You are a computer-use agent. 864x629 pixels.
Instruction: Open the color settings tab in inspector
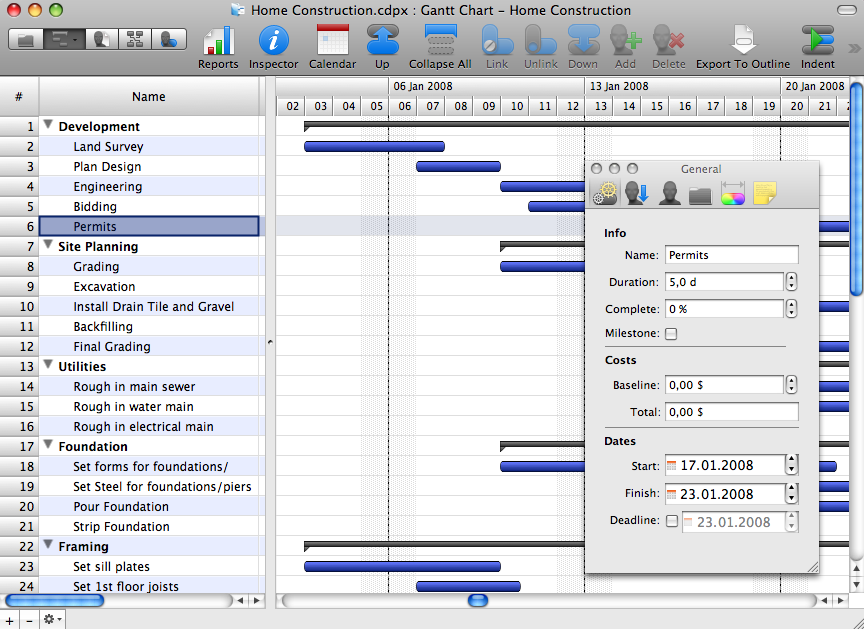coord(732,193)
